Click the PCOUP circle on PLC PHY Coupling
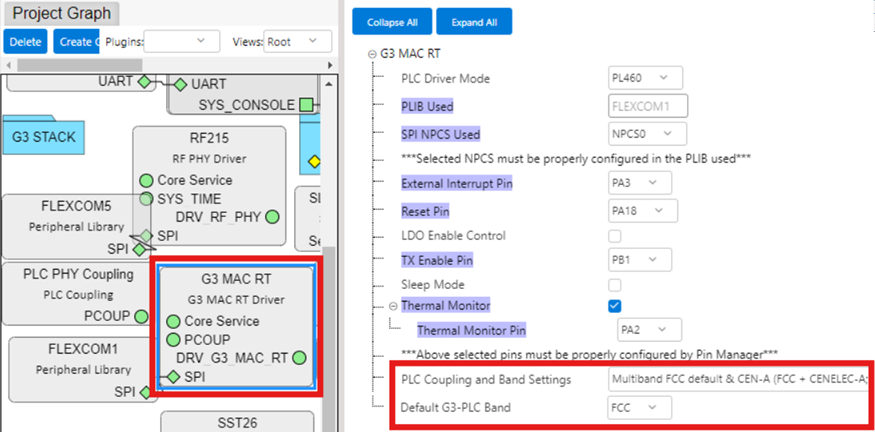Screen dimensions: 875x432 click(145, 315)
